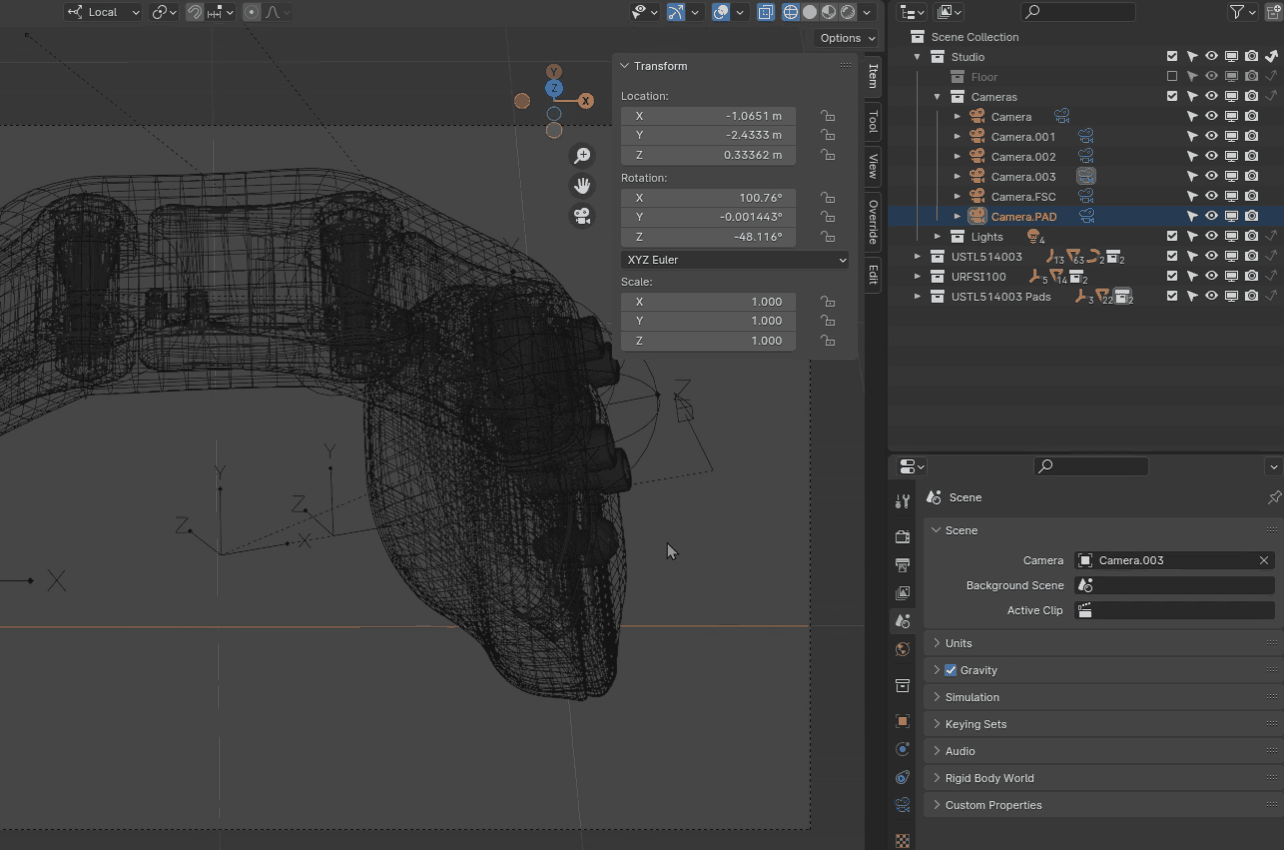Select the Render Properties tab icon
1284x850 pixels.
tap(902, 535)
